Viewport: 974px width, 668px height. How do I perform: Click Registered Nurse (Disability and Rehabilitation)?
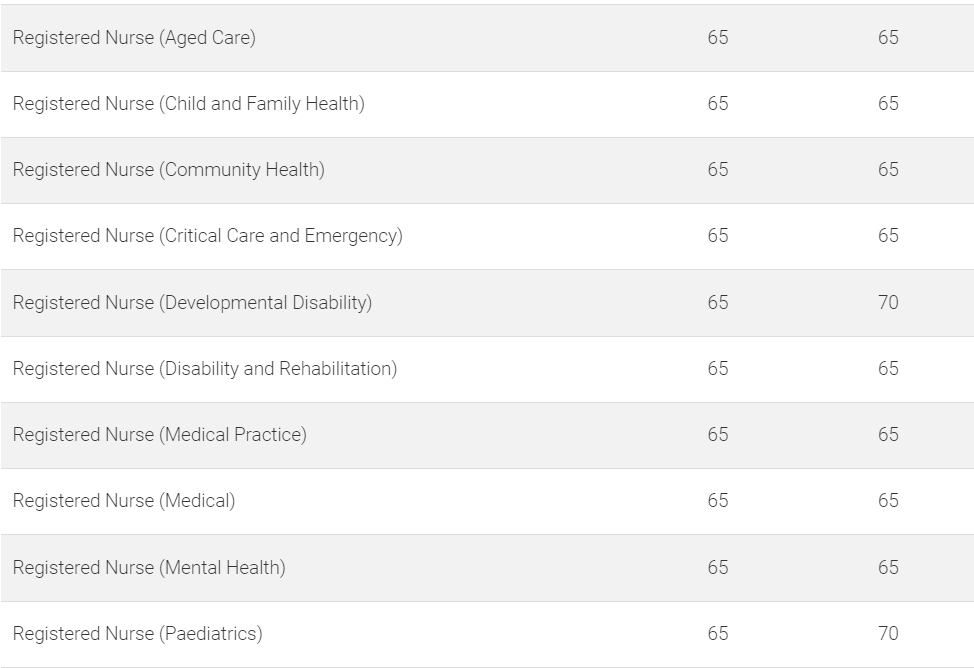(205, 368)
